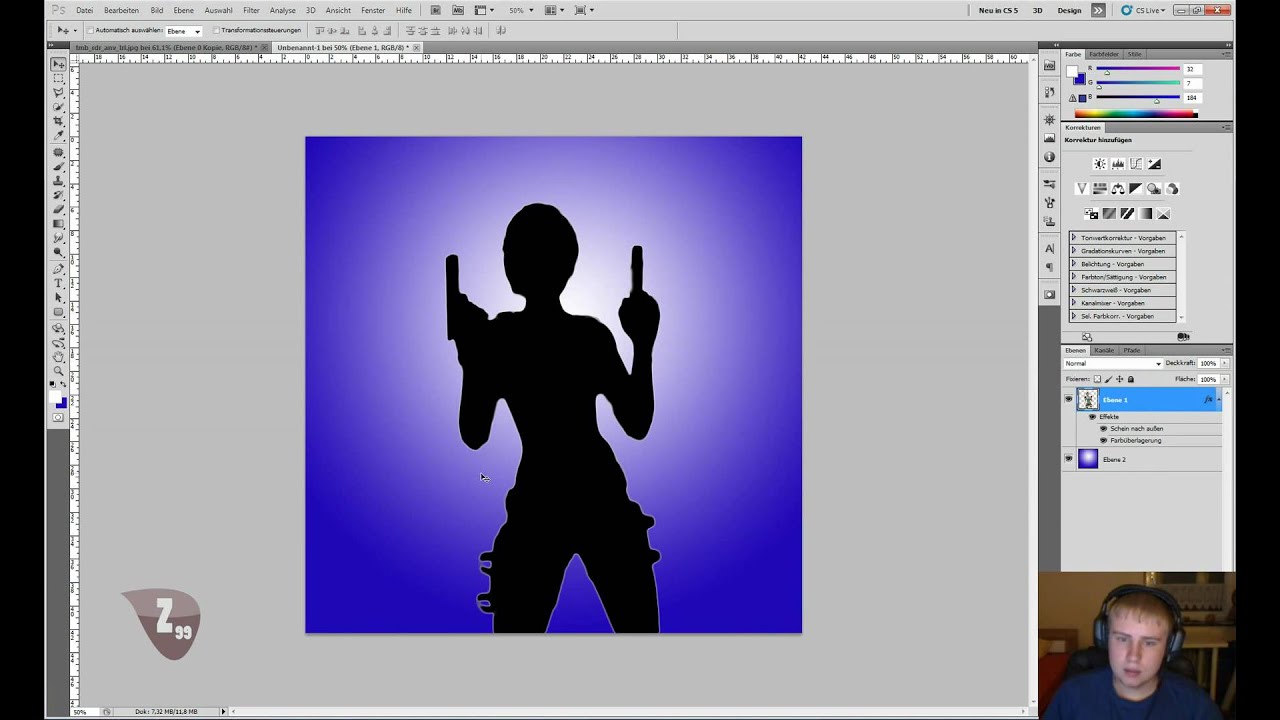Launch Mini Bridge from the application bar
The width and height of the screenshot is (1280, 720).
[458, 10]
